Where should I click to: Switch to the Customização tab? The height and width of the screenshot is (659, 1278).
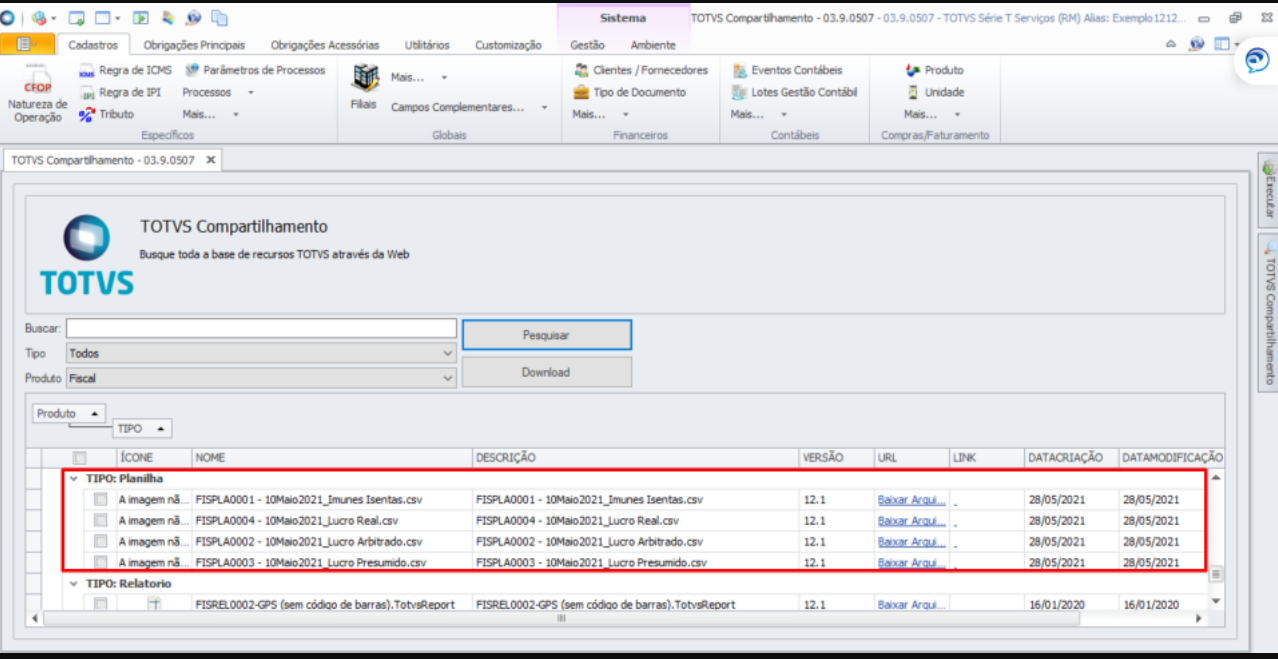[508, 45]
